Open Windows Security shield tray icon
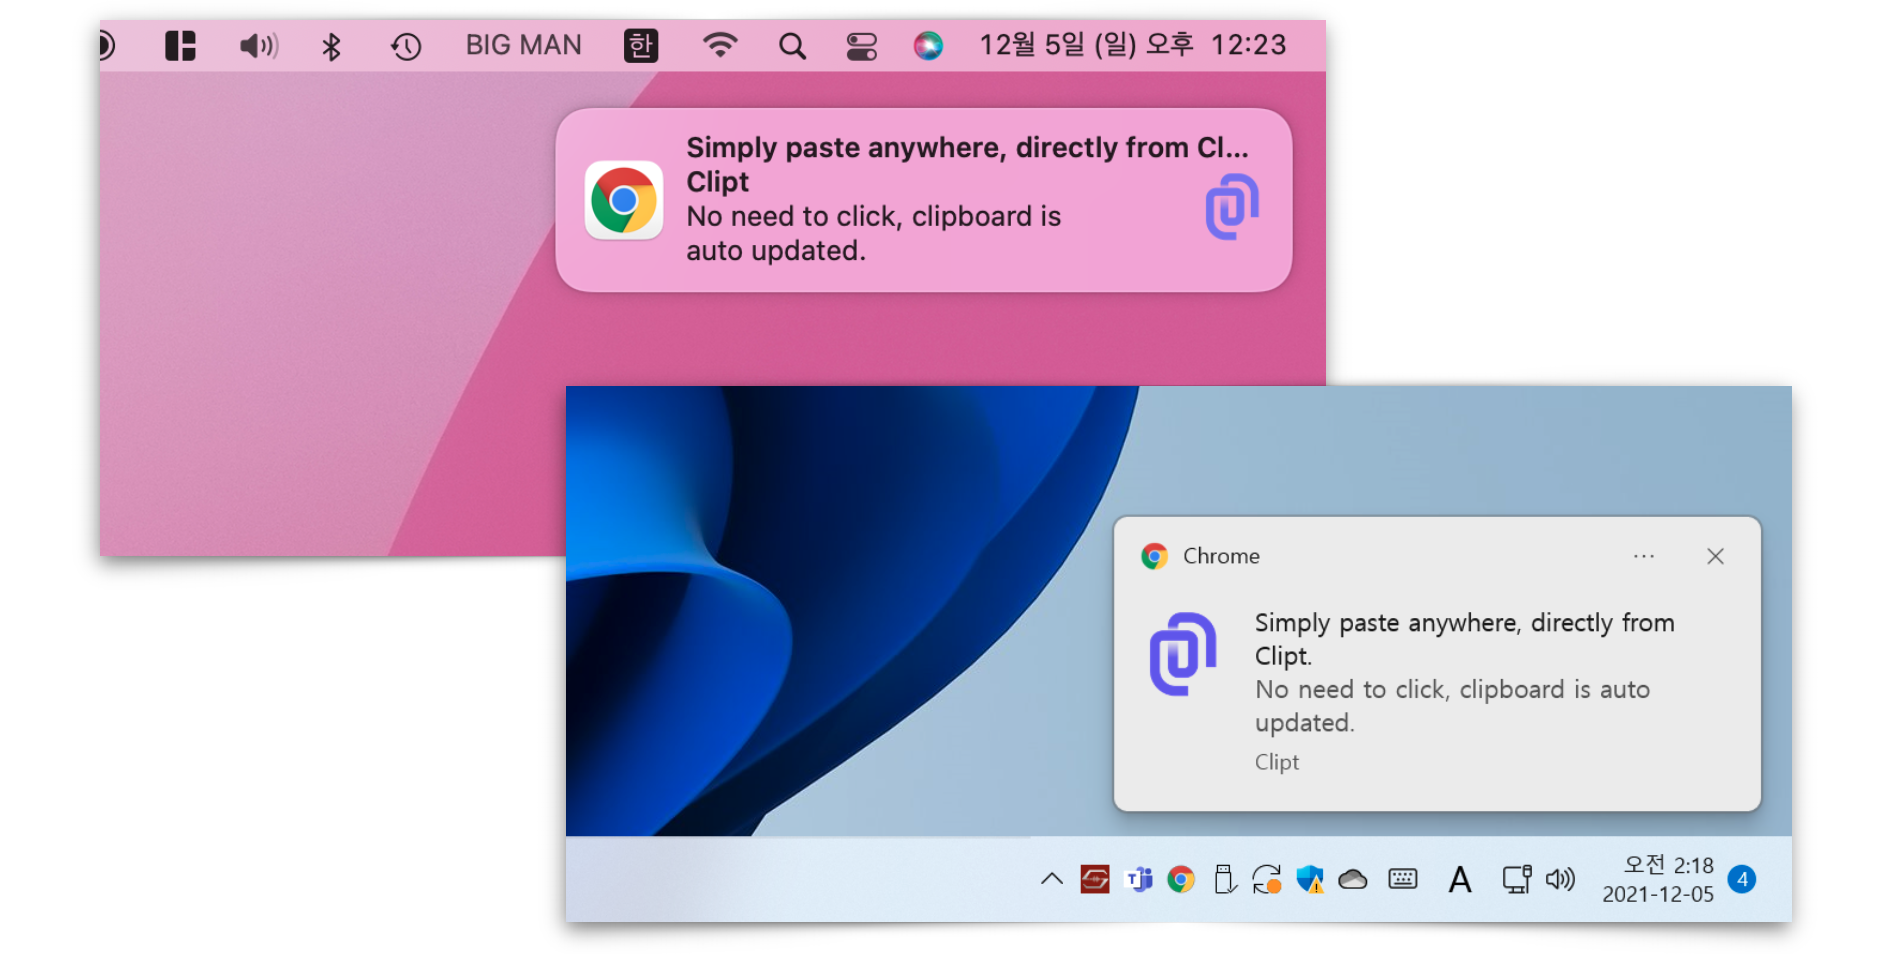 click(x=1310, y=879)
